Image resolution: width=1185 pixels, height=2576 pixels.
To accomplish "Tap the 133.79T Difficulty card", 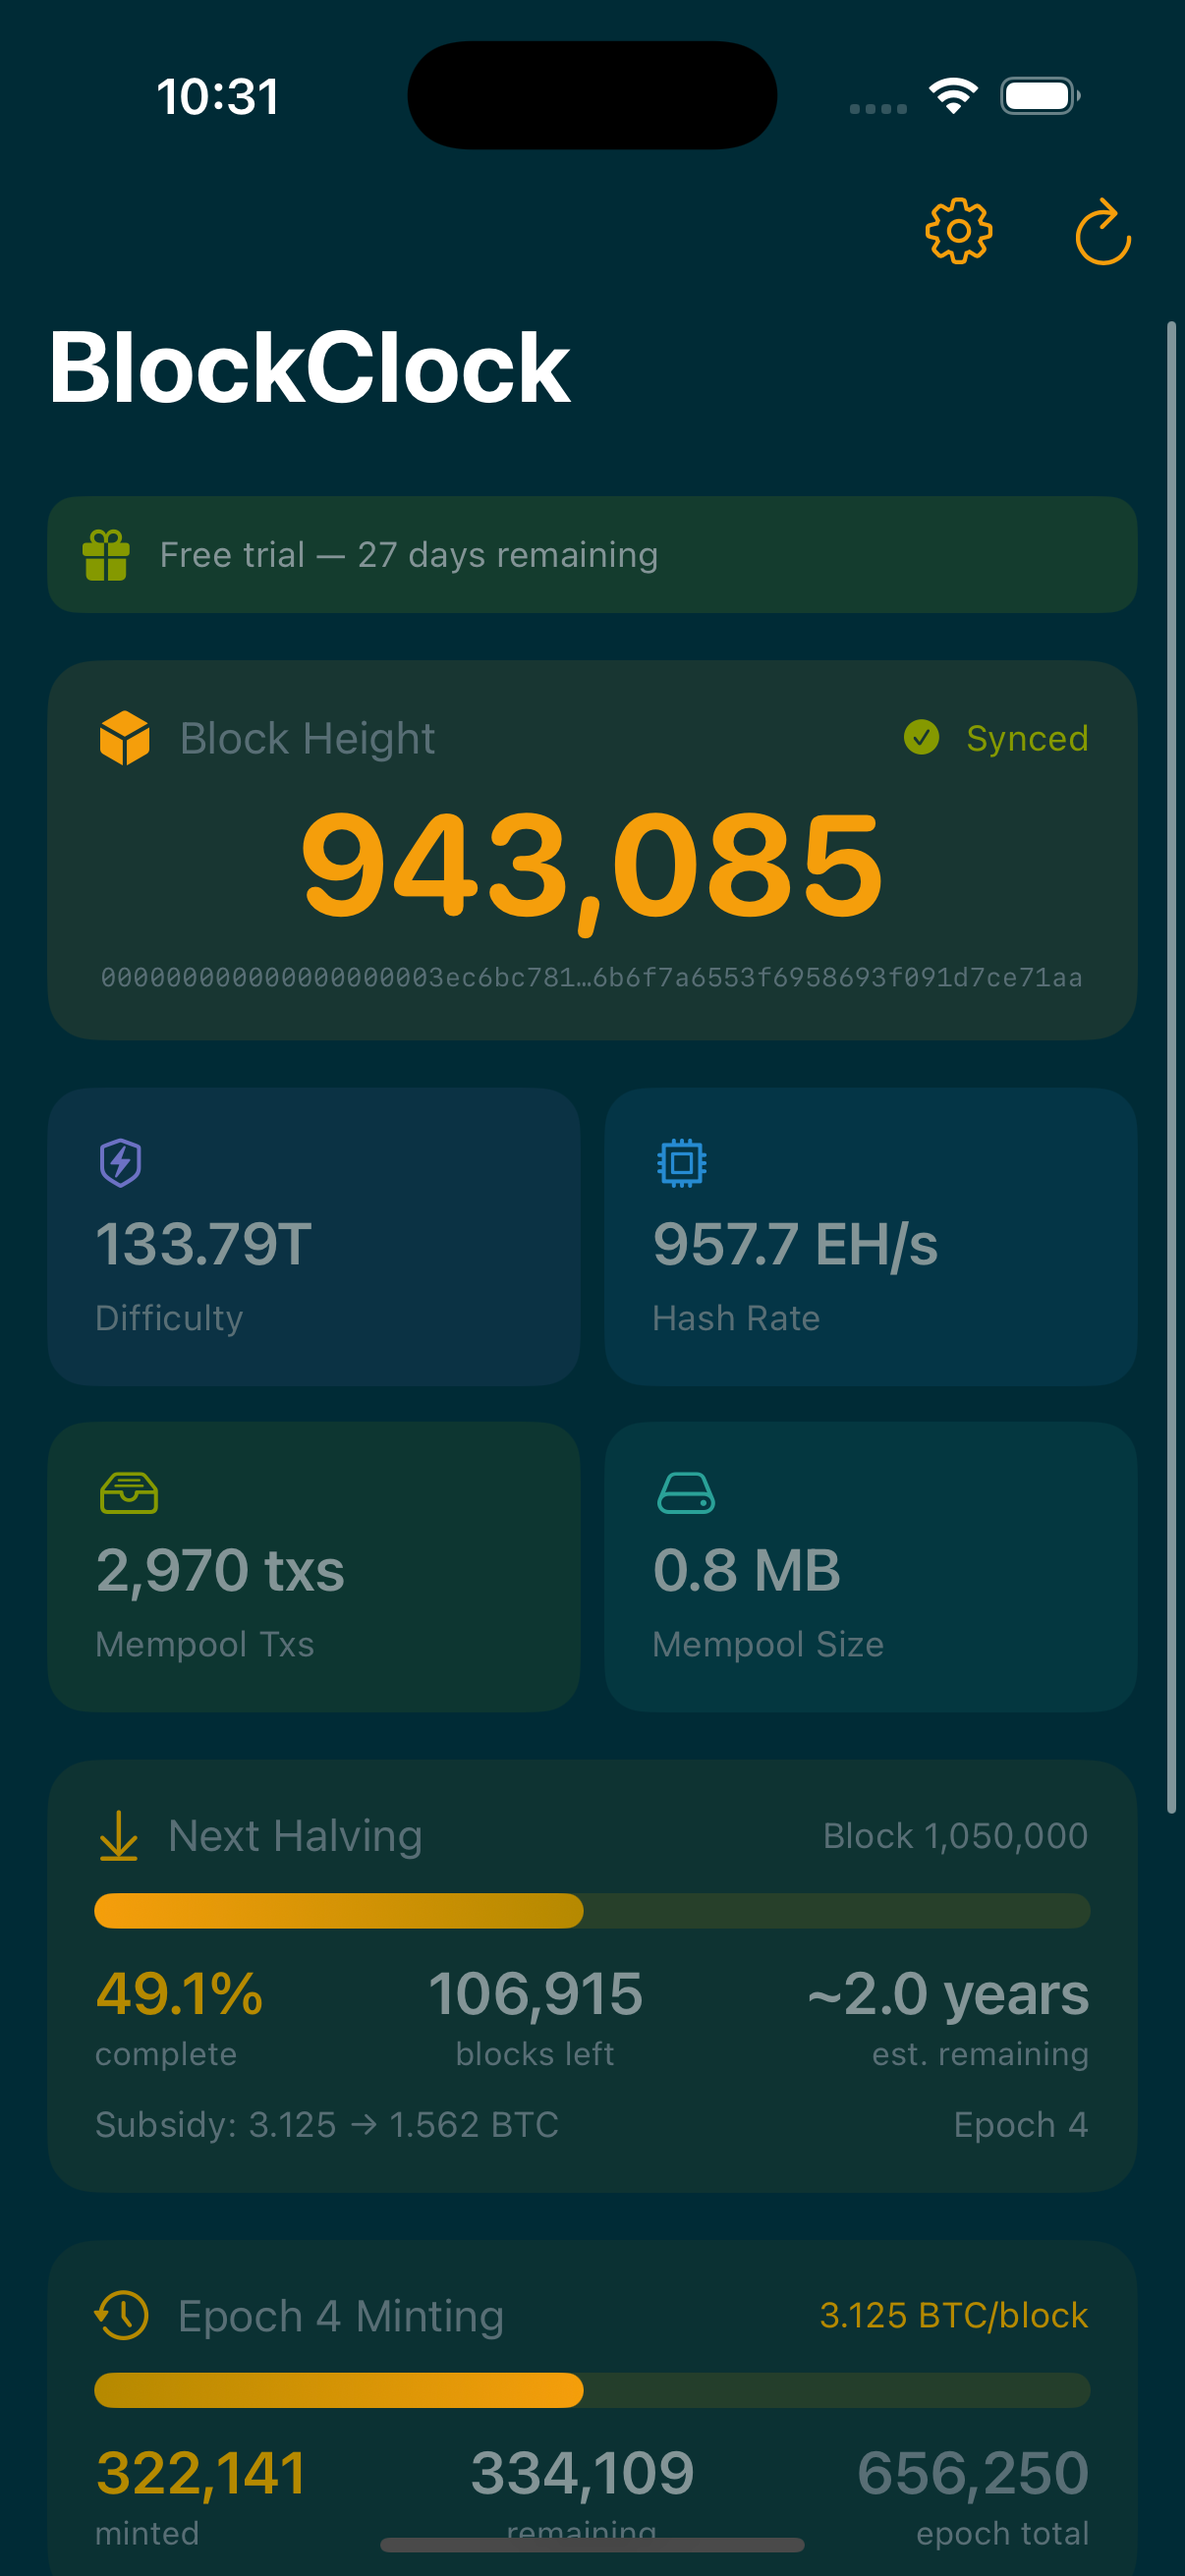I will pyautogui.click(x=314, y=1237).
